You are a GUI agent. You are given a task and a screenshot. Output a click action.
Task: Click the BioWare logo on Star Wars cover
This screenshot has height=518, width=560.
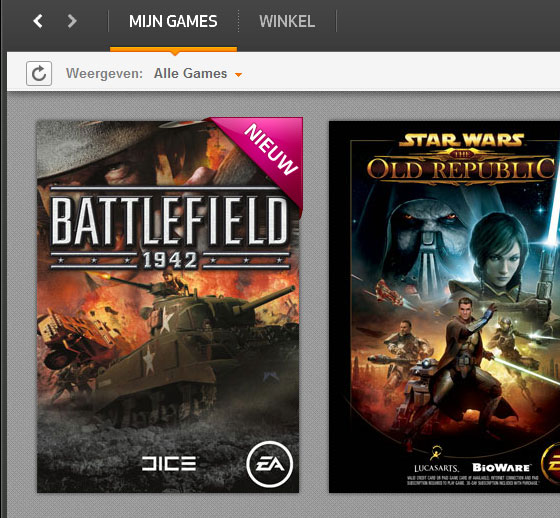click(x=501, y=468)
